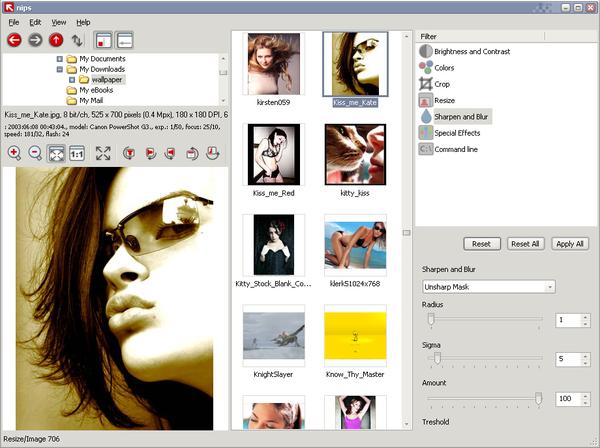Viewport: 600px width, 448px height.
Task: Toggle the folder tree panel view button
Action: [x=103, y=40]
